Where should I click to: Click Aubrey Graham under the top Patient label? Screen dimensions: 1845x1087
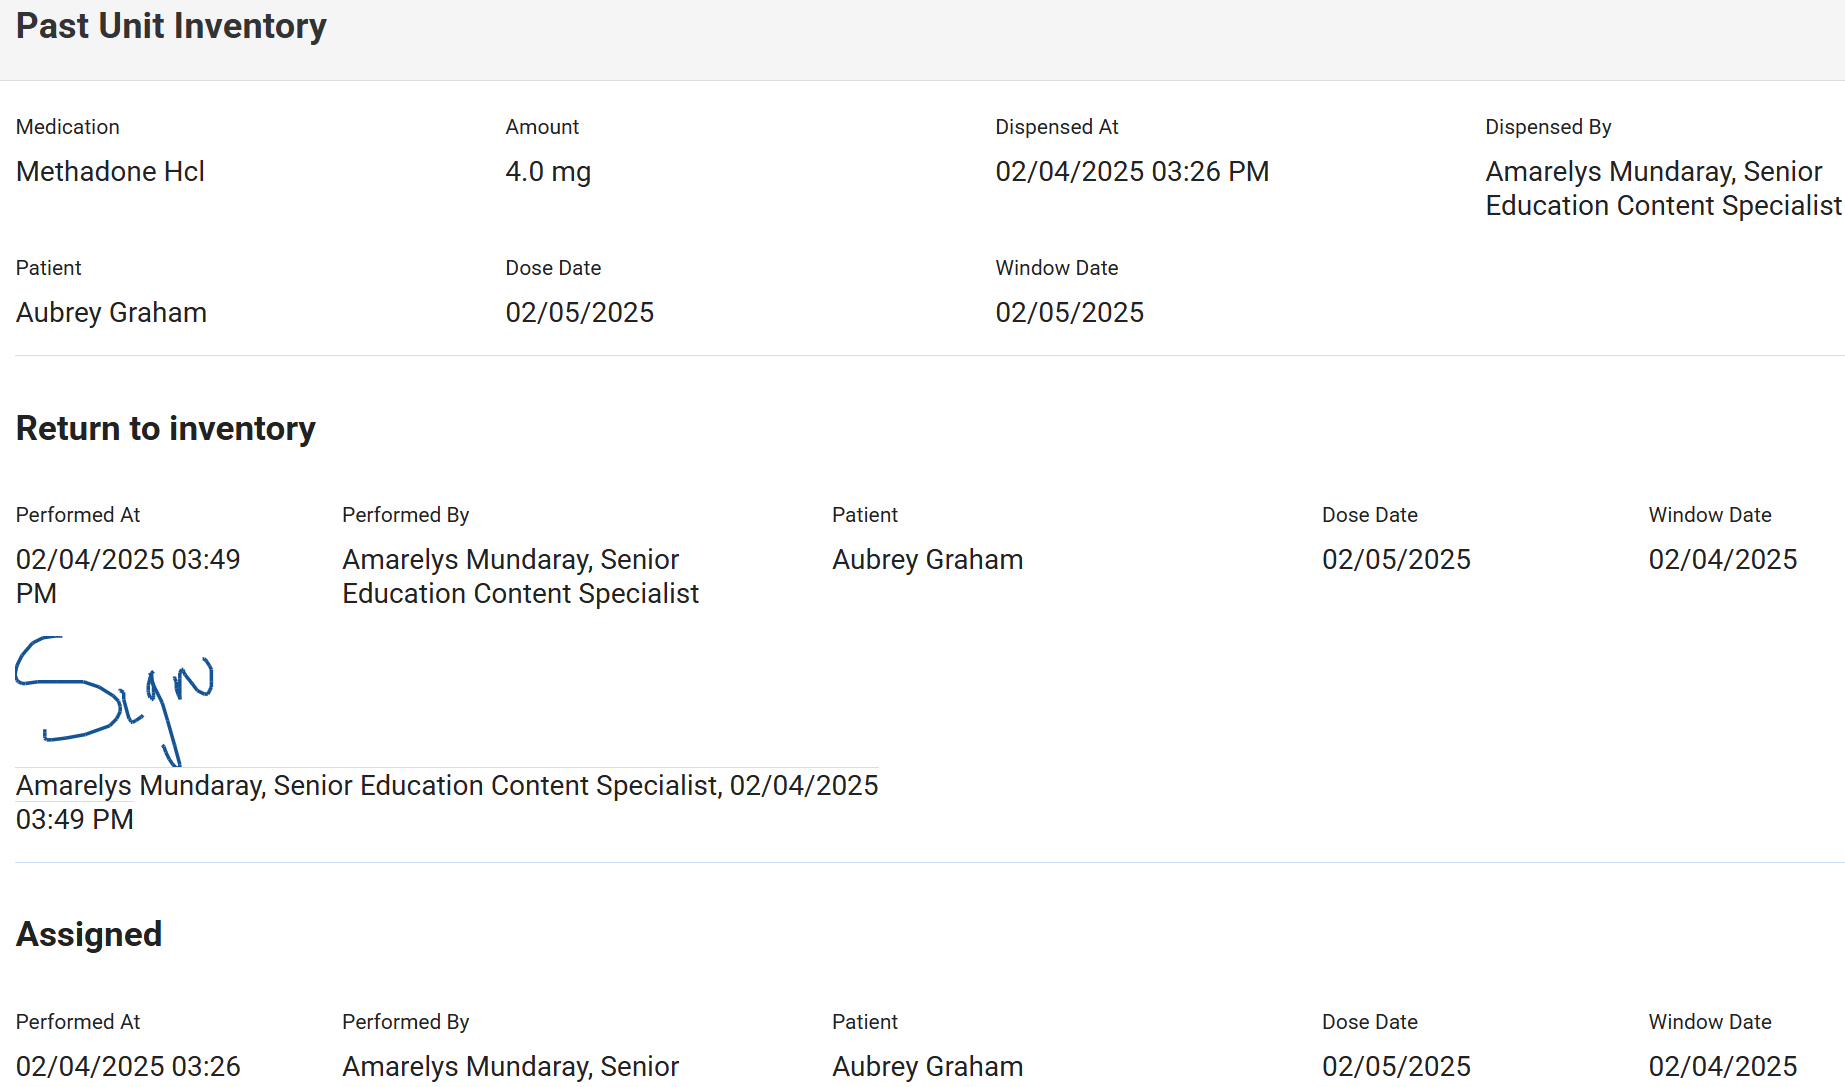coord(111,313)
